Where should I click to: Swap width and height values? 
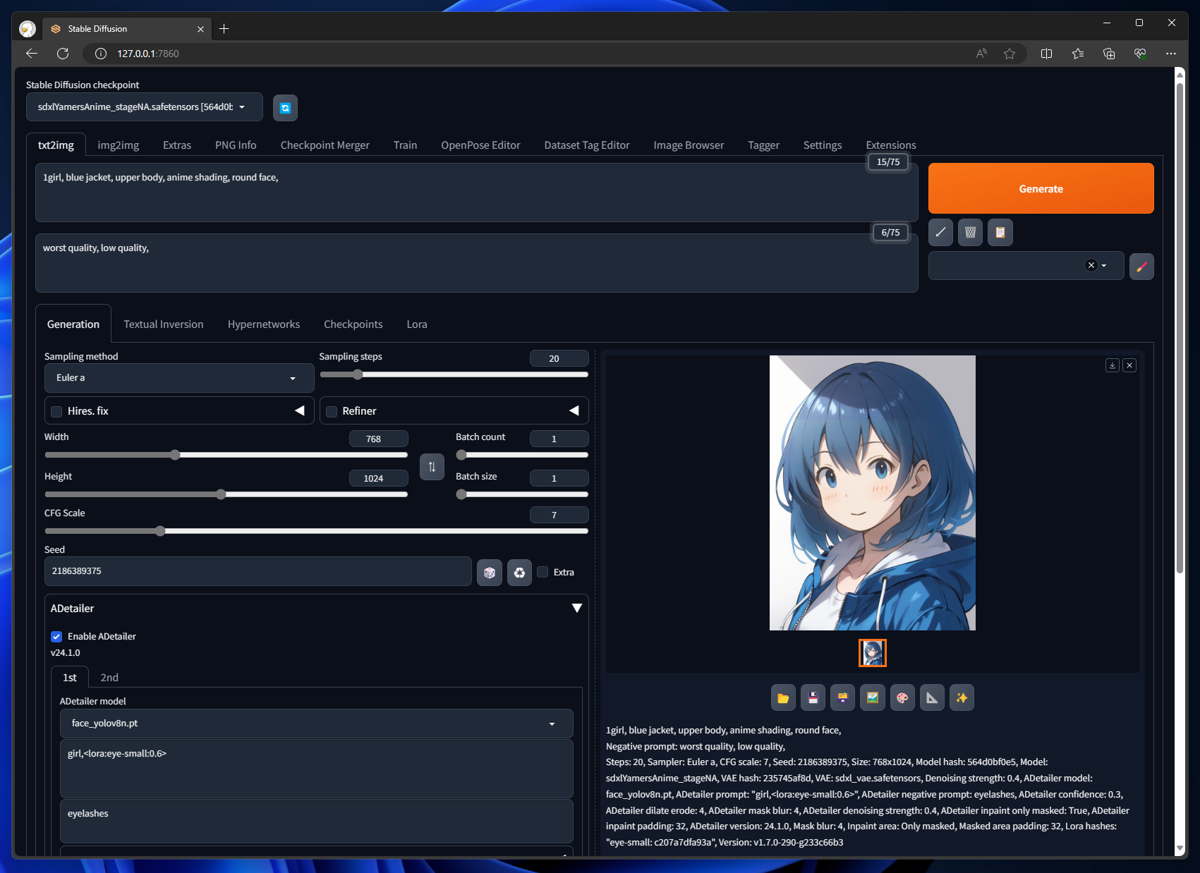[x=432, y=467]
